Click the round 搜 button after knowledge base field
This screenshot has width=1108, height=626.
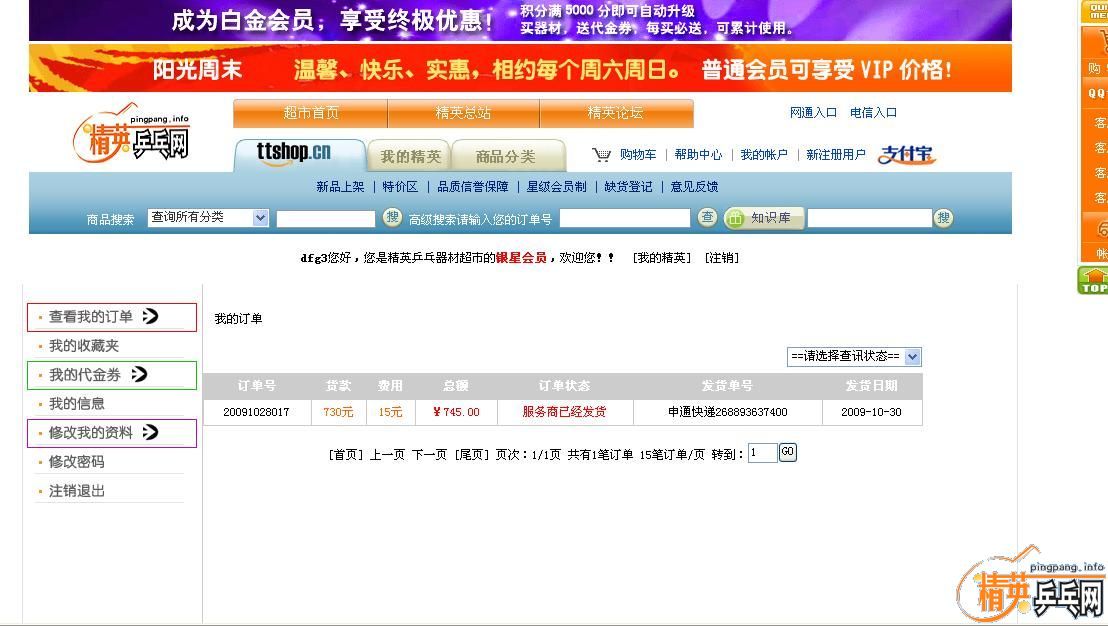point(943,218)
